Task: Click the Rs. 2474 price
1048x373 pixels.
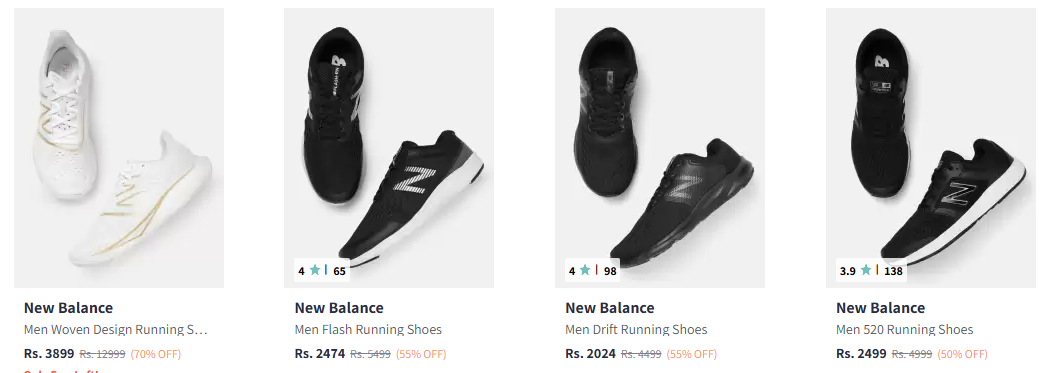Action: click(319, 354)
